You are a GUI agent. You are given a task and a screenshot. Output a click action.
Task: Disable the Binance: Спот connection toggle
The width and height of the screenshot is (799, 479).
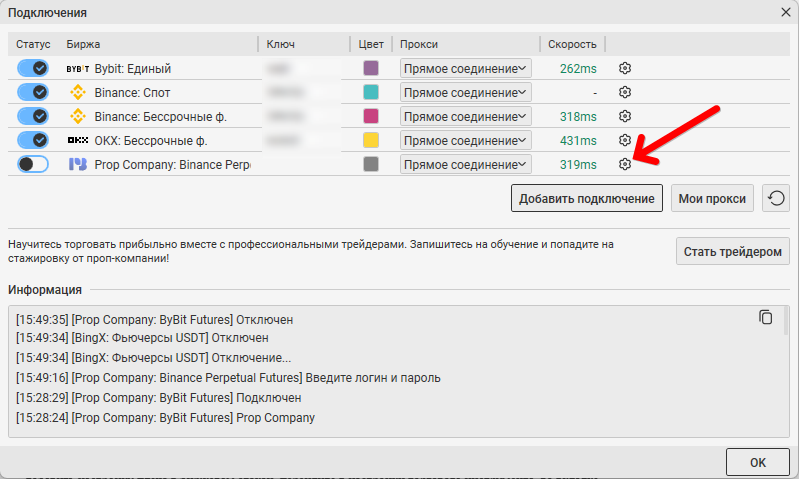(x=33, y=92)
